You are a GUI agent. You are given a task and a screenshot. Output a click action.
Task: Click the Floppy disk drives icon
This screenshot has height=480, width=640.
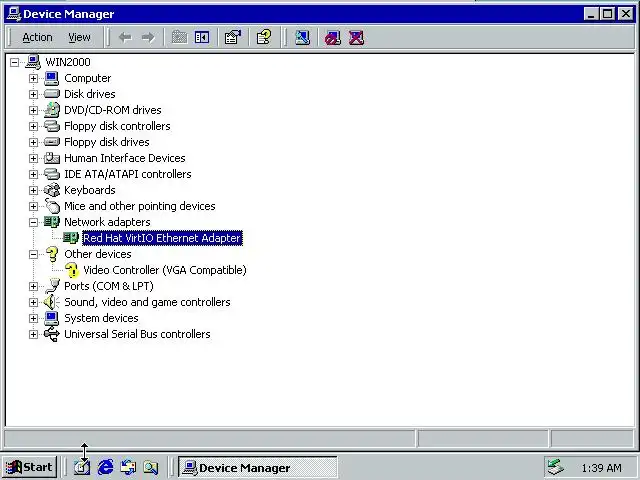tap(51, 142)
